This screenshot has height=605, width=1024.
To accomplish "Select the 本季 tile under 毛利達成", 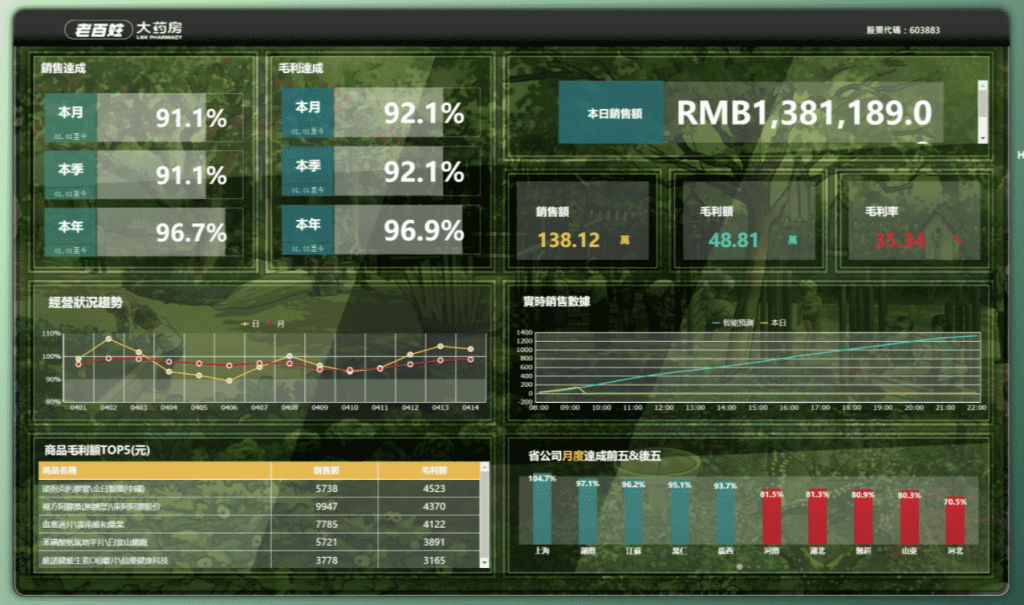I will pyautogui.click(x=308, y=171).
